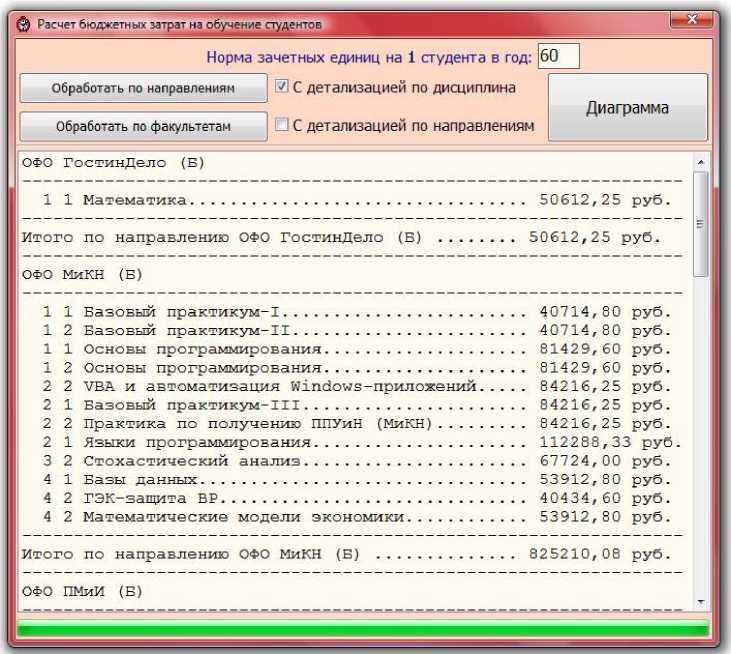Click 'Математические модели экономики' row
Screen dimensions: 731x654
[357, 517]
